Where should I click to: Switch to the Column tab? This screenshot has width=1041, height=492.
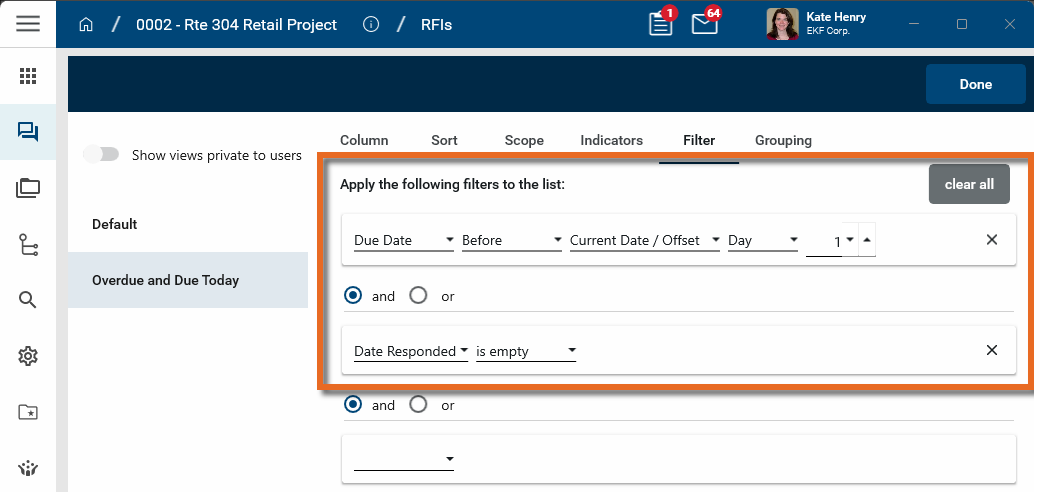tap(364, 140)
